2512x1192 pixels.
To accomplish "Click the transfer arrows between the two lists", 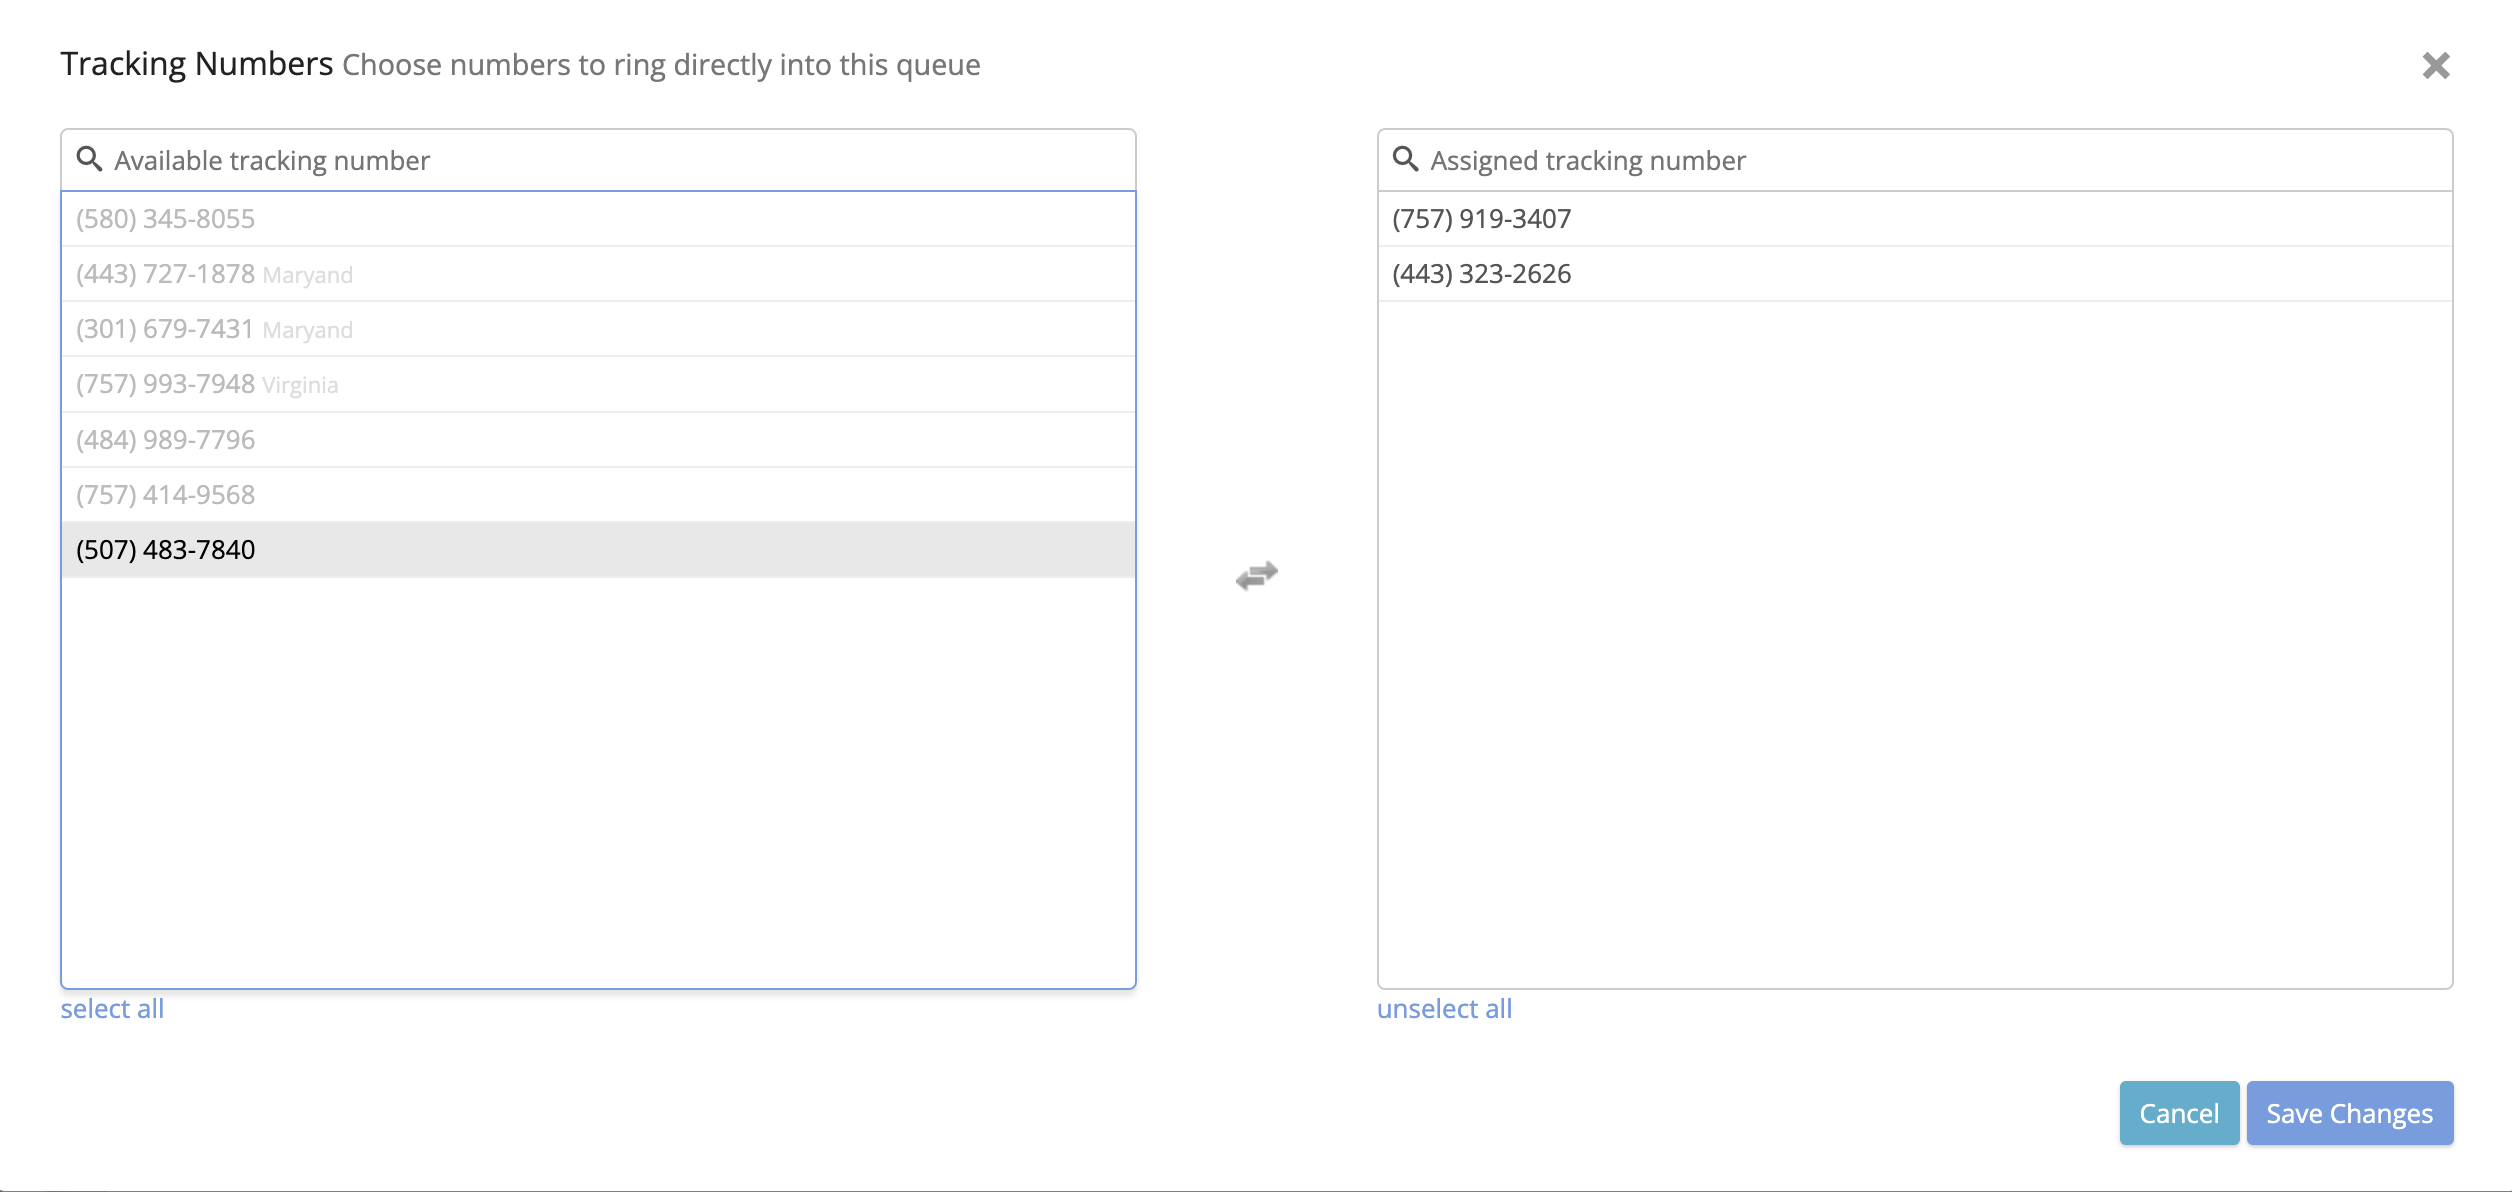I will [x=1255, y=574].
